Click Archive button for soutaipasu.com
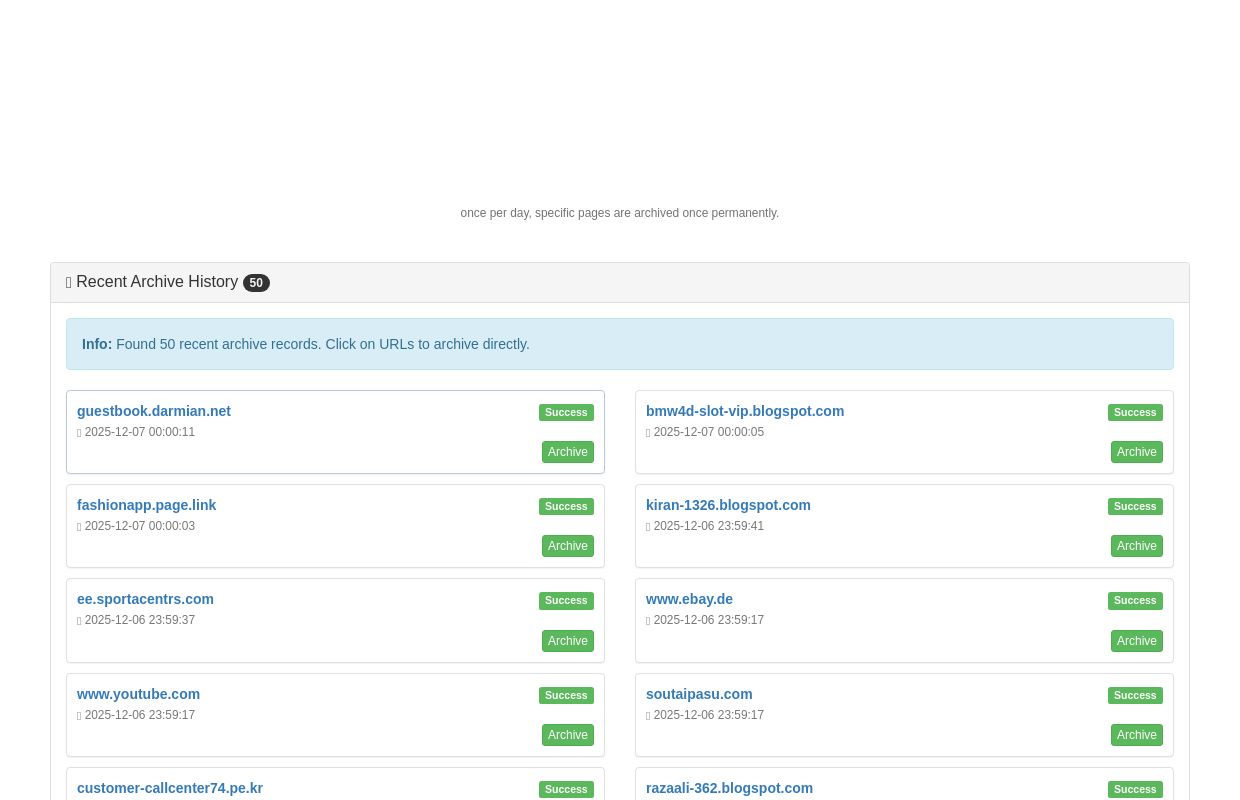1240x800 pixels. (x=1136, y=735)
